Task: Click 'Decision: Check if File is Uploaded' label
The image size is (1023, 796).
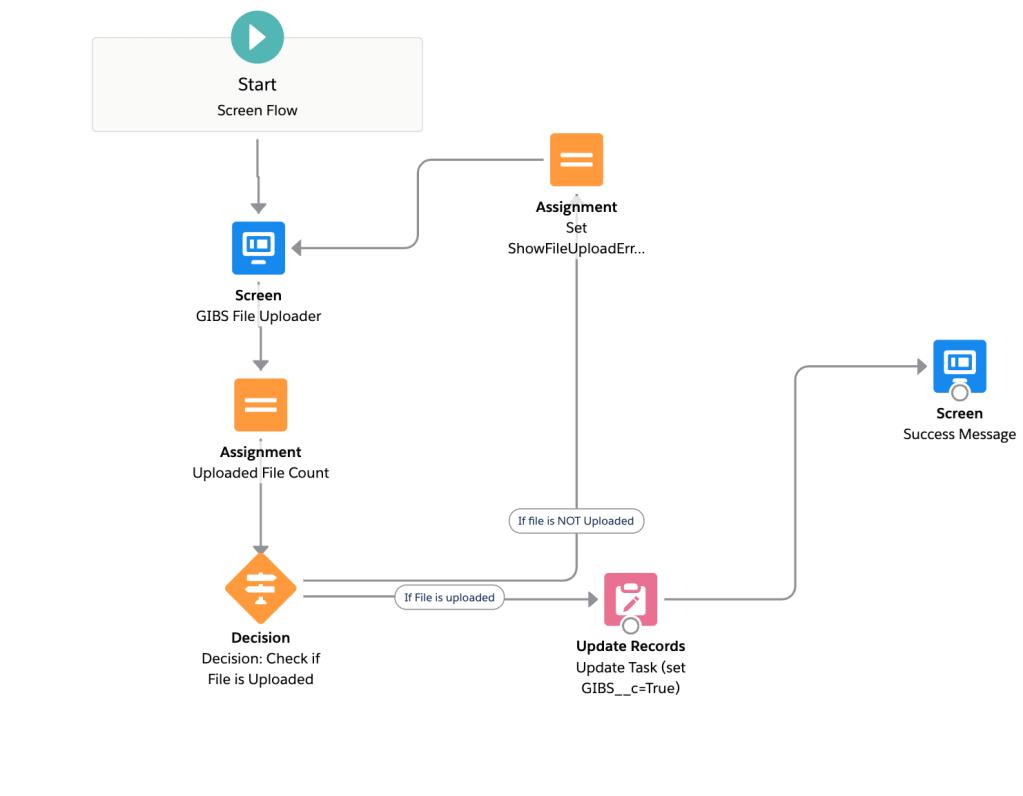Action: tap(260, 669)
